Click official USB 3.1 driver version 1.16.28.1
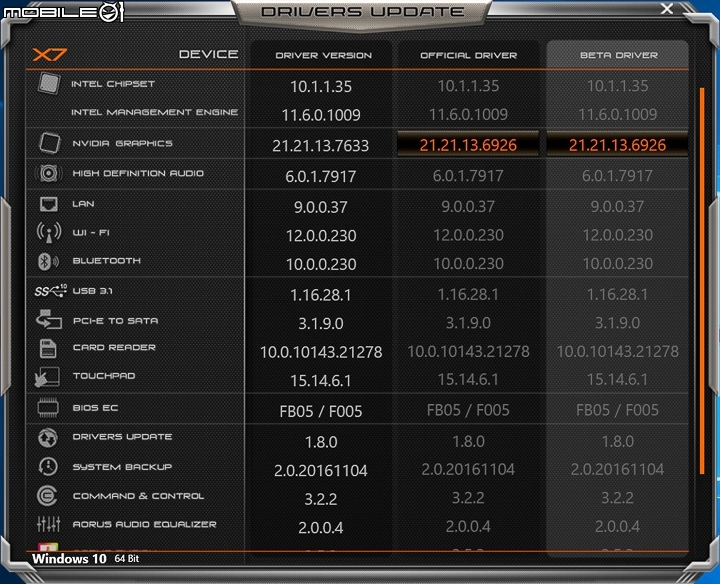Screen dimensions: 720x584 tap(468, 294)
